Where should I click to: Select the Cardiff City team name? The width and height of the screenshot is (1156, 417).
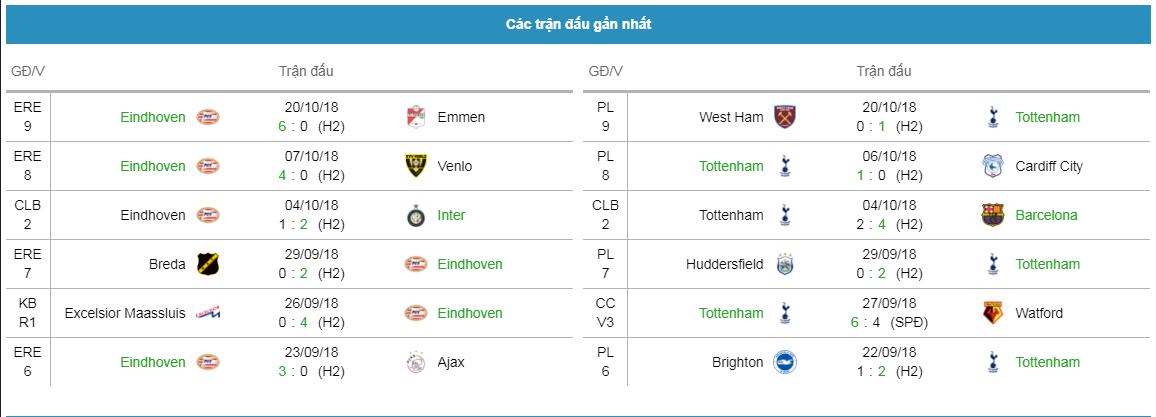[x=1049, y=166]
